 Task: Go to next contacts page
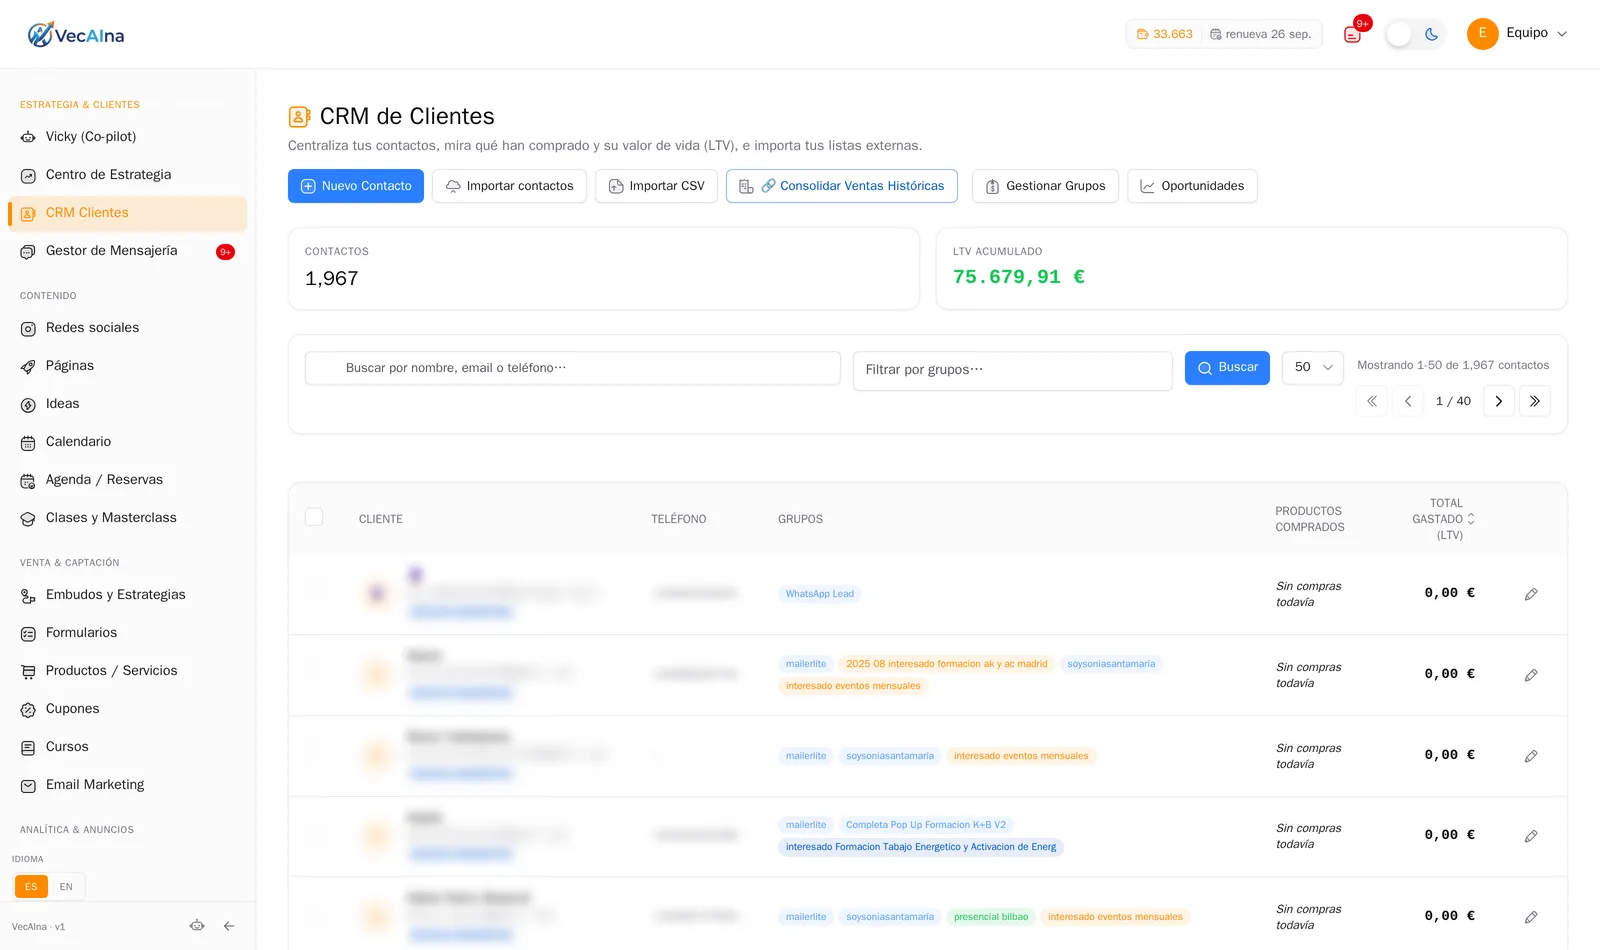click(x=1498, y=401)
